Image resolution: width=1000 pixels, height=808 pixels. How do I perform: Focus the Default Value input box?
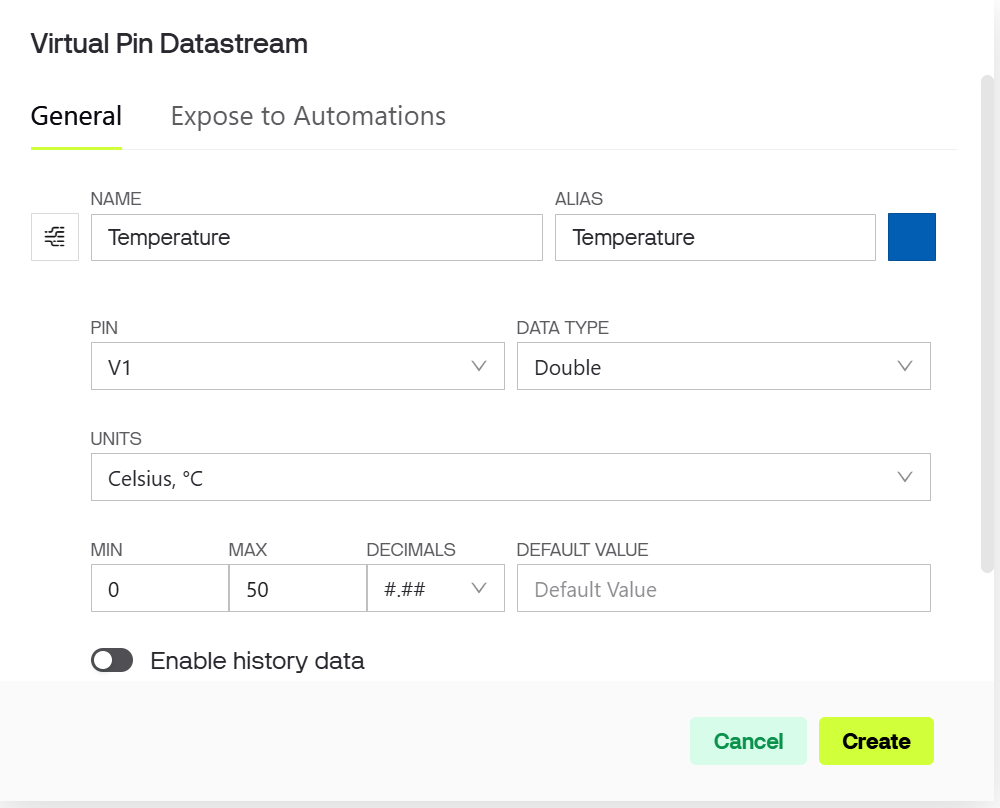(723, 589)
